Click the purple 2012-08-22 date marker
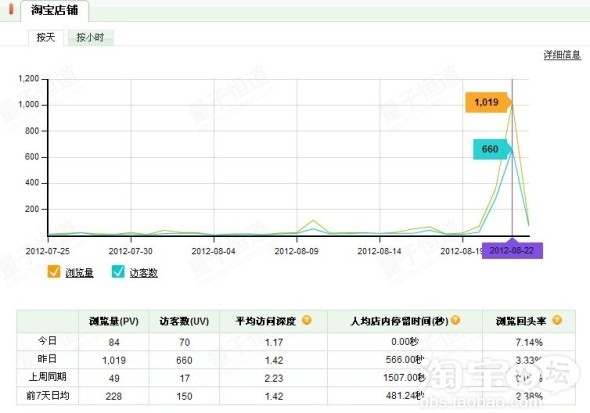This screenshot has width=590, height=413. pos(512,251)
